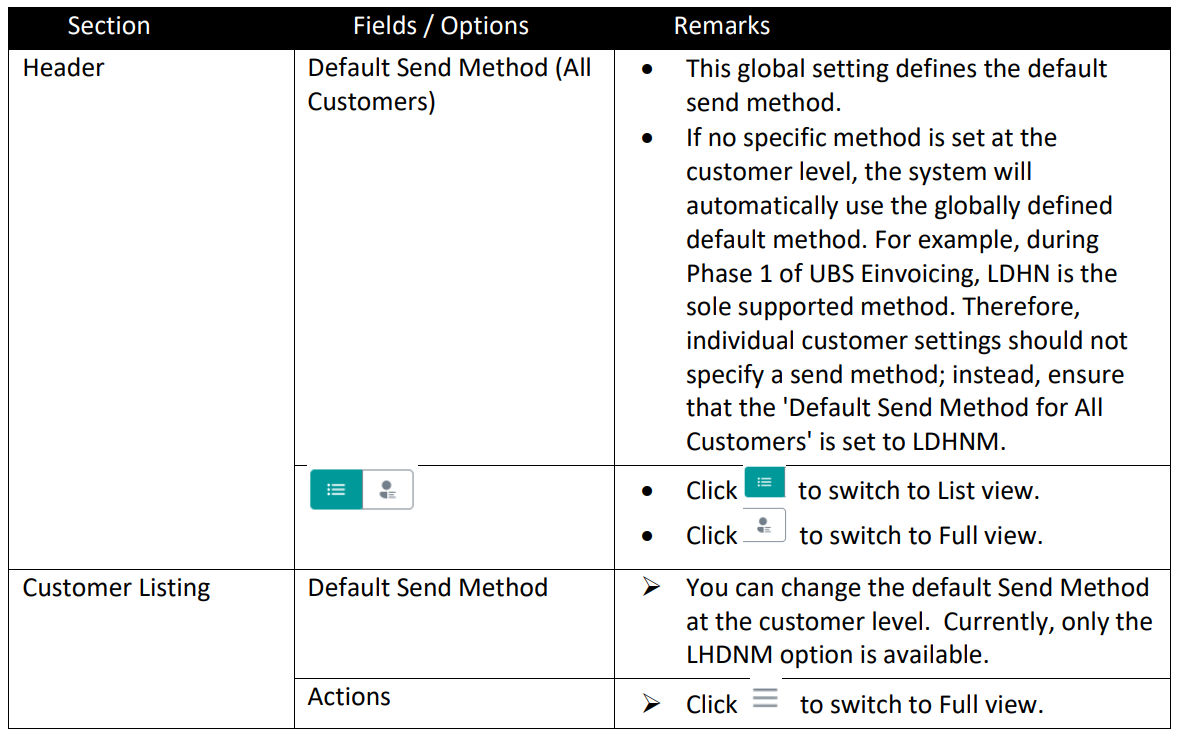The height and width of the screenshot is (740, 1183).
Task: Click the person card icon in Remarks
Action: (764, 525)
